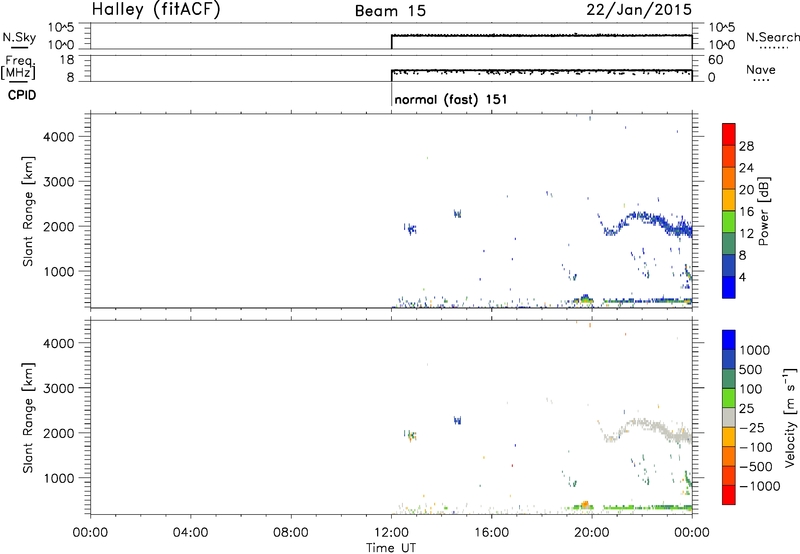
Task: Select the 'Nave' legend label
Action: coord(761,69)
